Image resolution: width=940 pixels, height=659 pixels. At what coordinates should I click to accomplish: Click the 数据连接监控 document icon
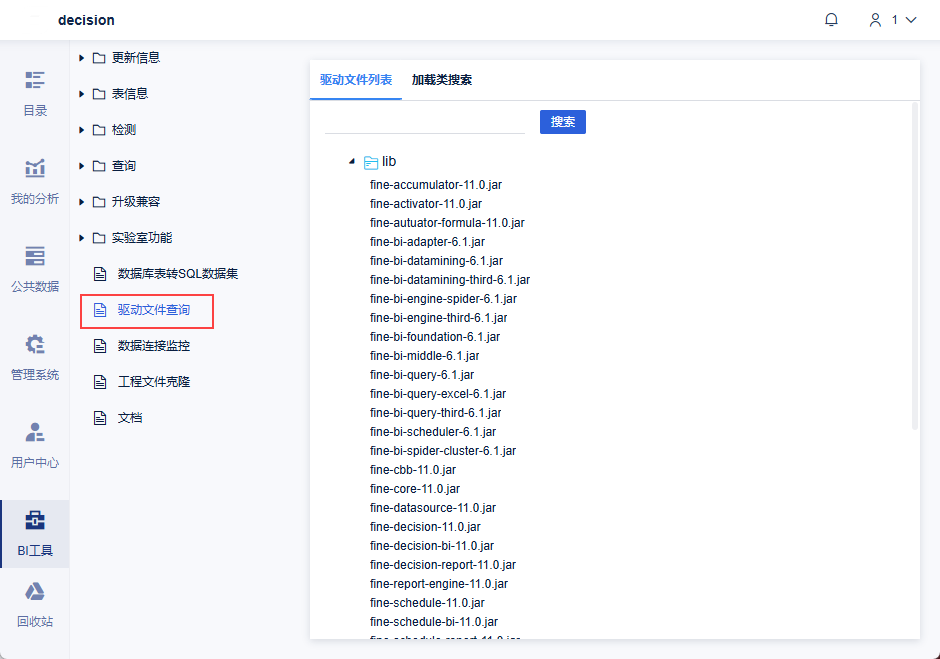point(100,346)
